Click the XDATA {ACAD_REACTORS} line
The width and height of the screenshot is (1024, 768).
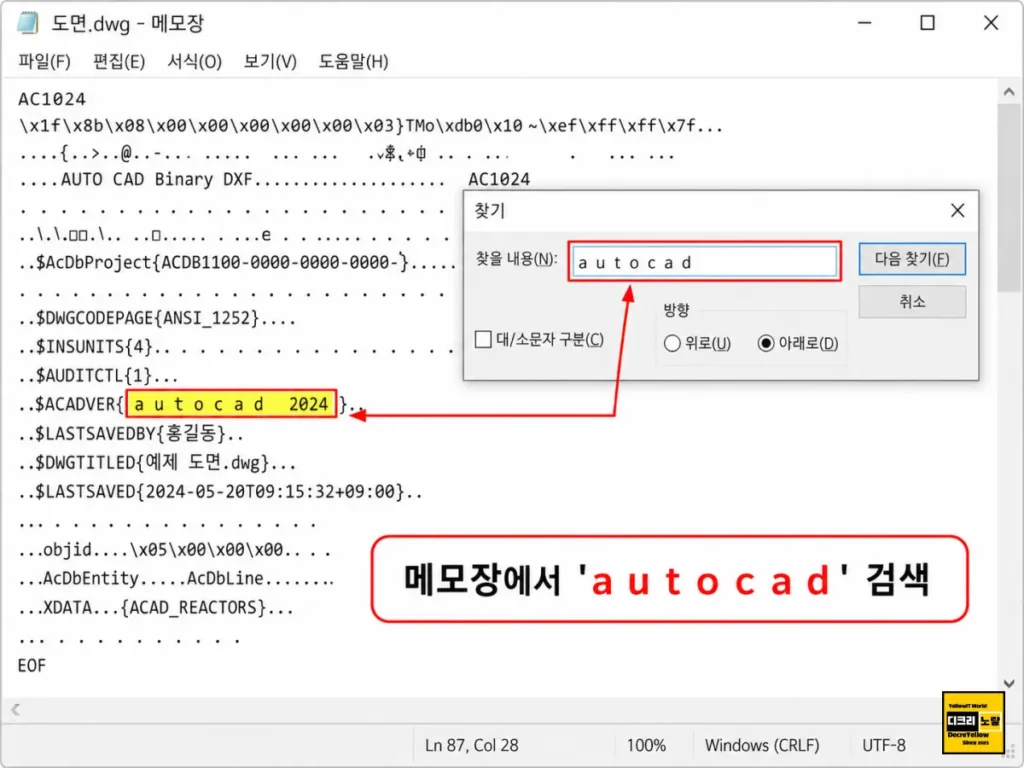[156, 608]
